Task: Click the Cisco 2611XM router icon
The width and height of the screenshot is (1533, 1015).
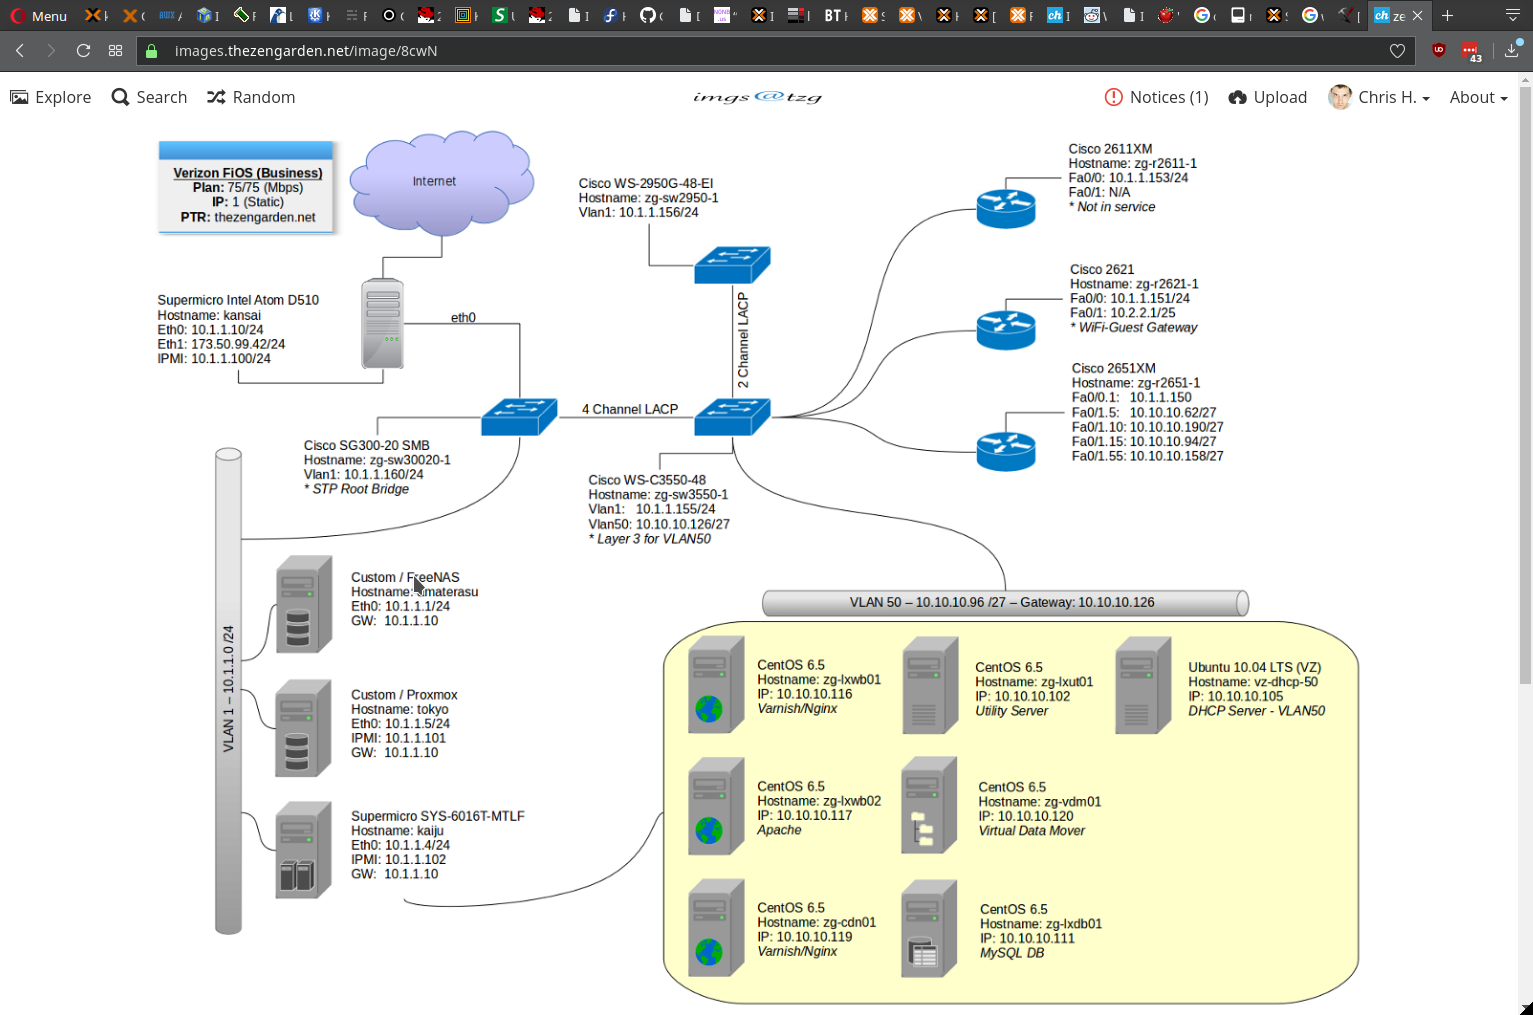Action: (1006, 209)
